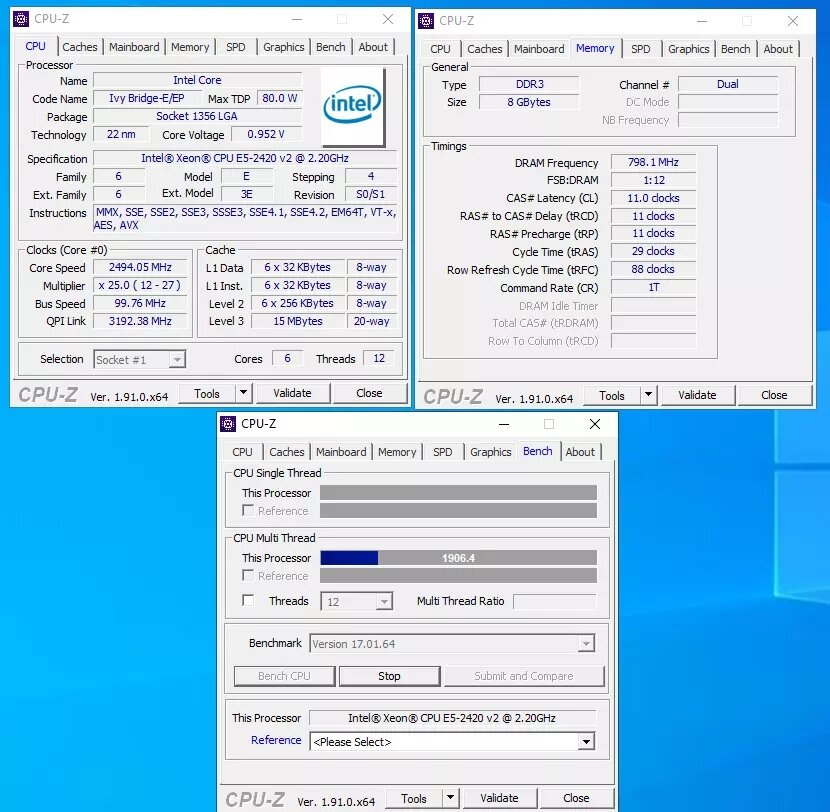This screenshot has height=812, width=830.
Task: Click the DRAM Frequency value 798.1 MHz
Action: tap(653, 162)
